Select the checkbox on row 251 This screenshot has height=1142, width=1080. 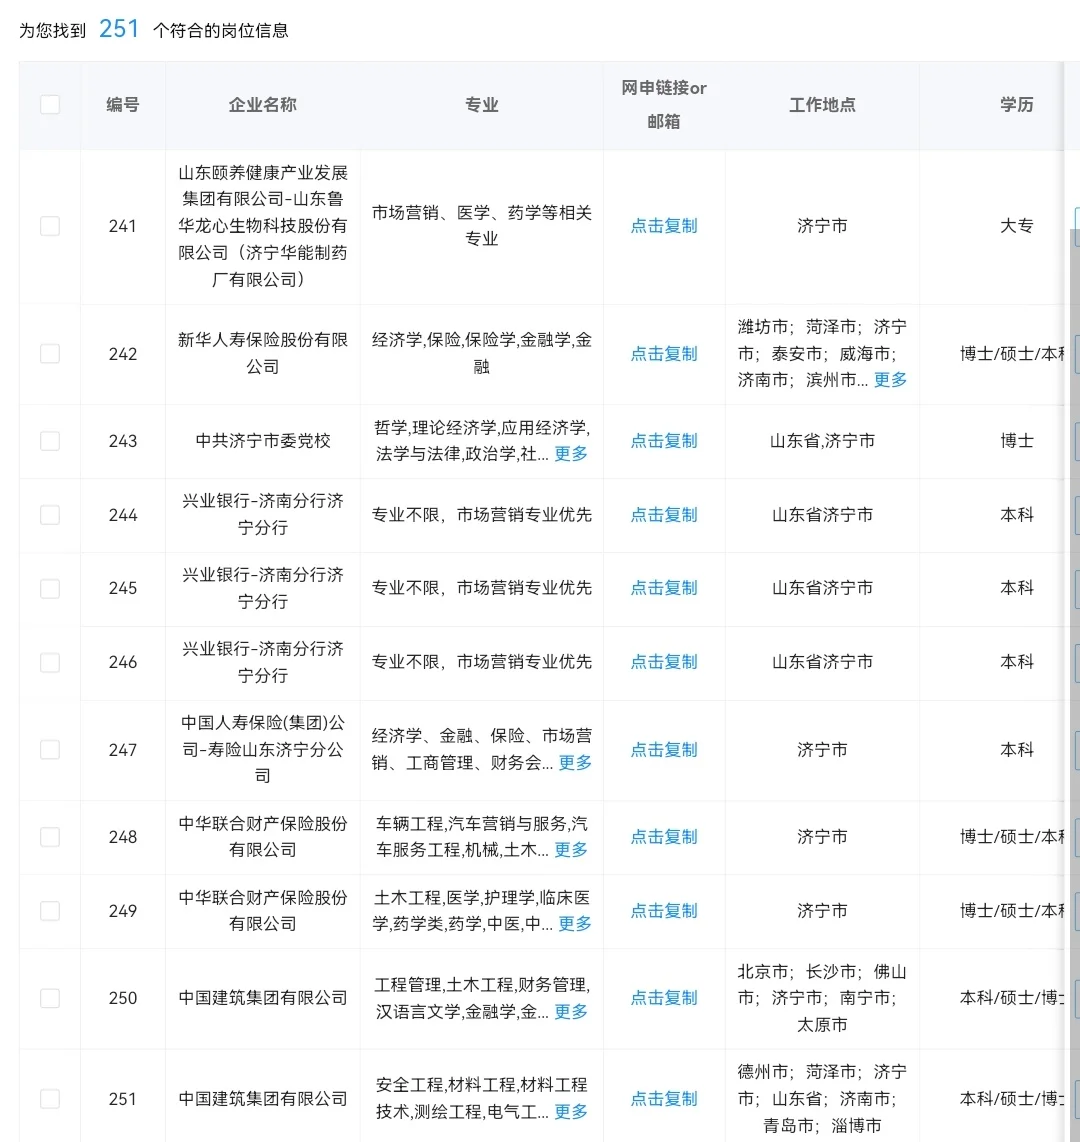[50, 1098]
